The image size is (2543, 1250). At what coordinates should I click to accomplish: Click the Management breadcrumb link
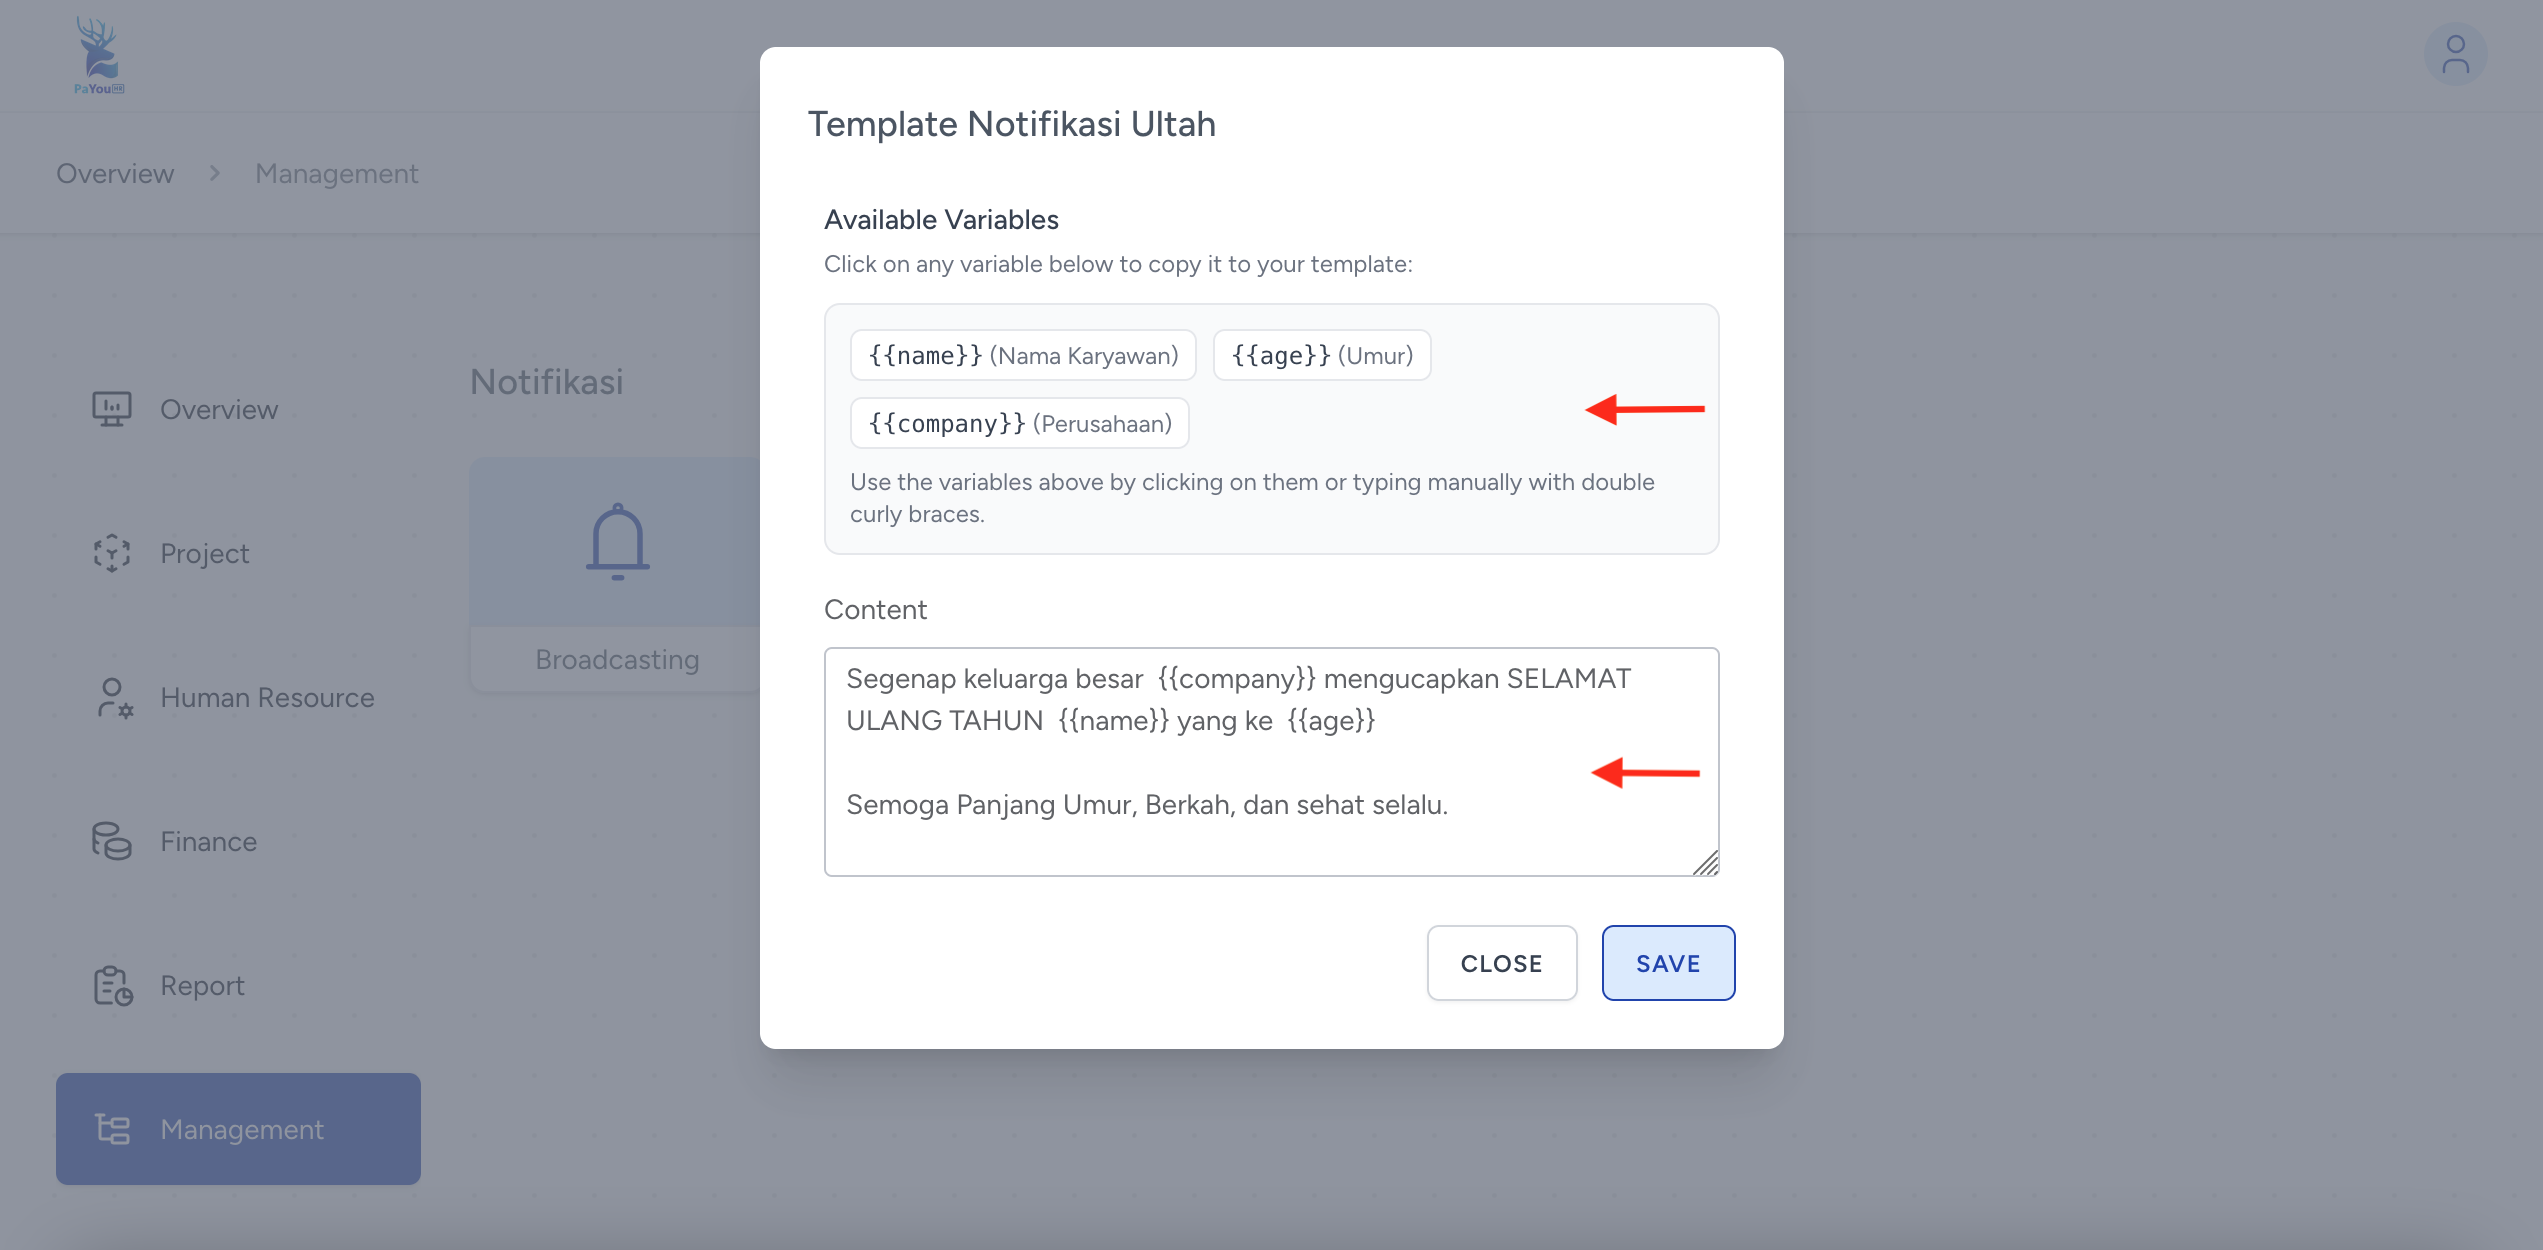(x=336, y=174)
